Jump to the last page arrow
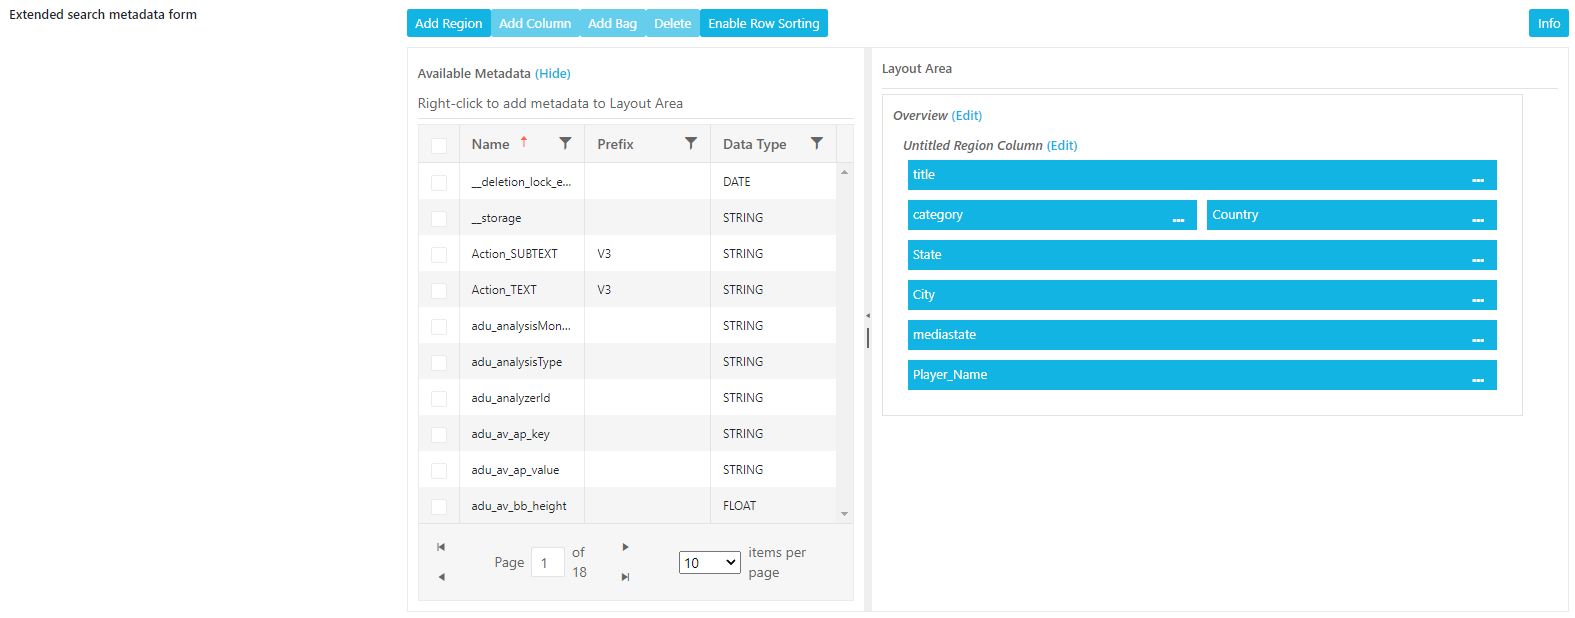1575x618 pixels. pyautogui.click(x=625, y=577)
